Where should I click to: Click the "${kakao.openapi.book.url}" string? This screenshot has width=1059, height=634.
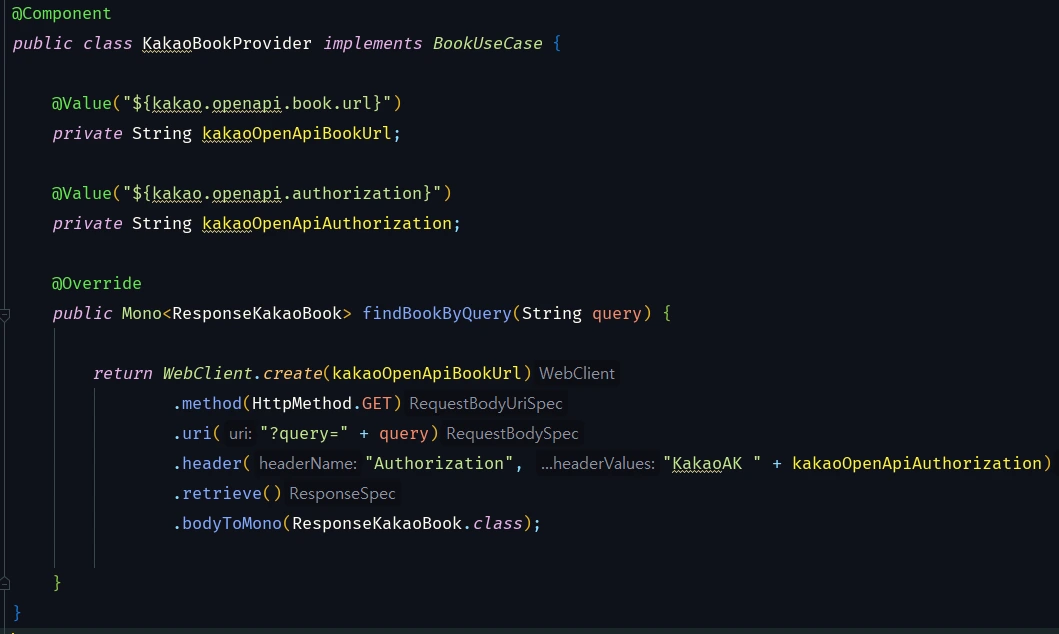(257, 103)
